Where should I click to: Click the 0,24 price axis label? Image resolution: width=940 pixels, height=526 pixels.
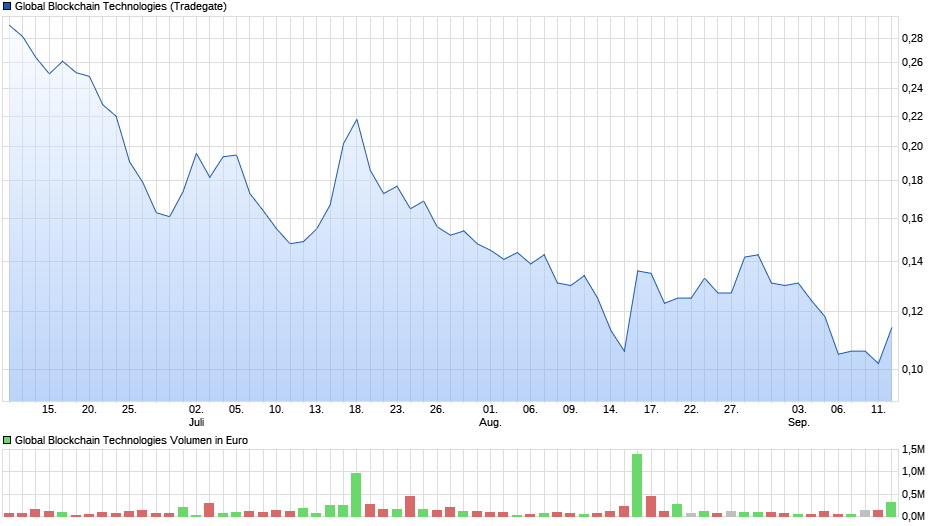[x=912, y=89]
